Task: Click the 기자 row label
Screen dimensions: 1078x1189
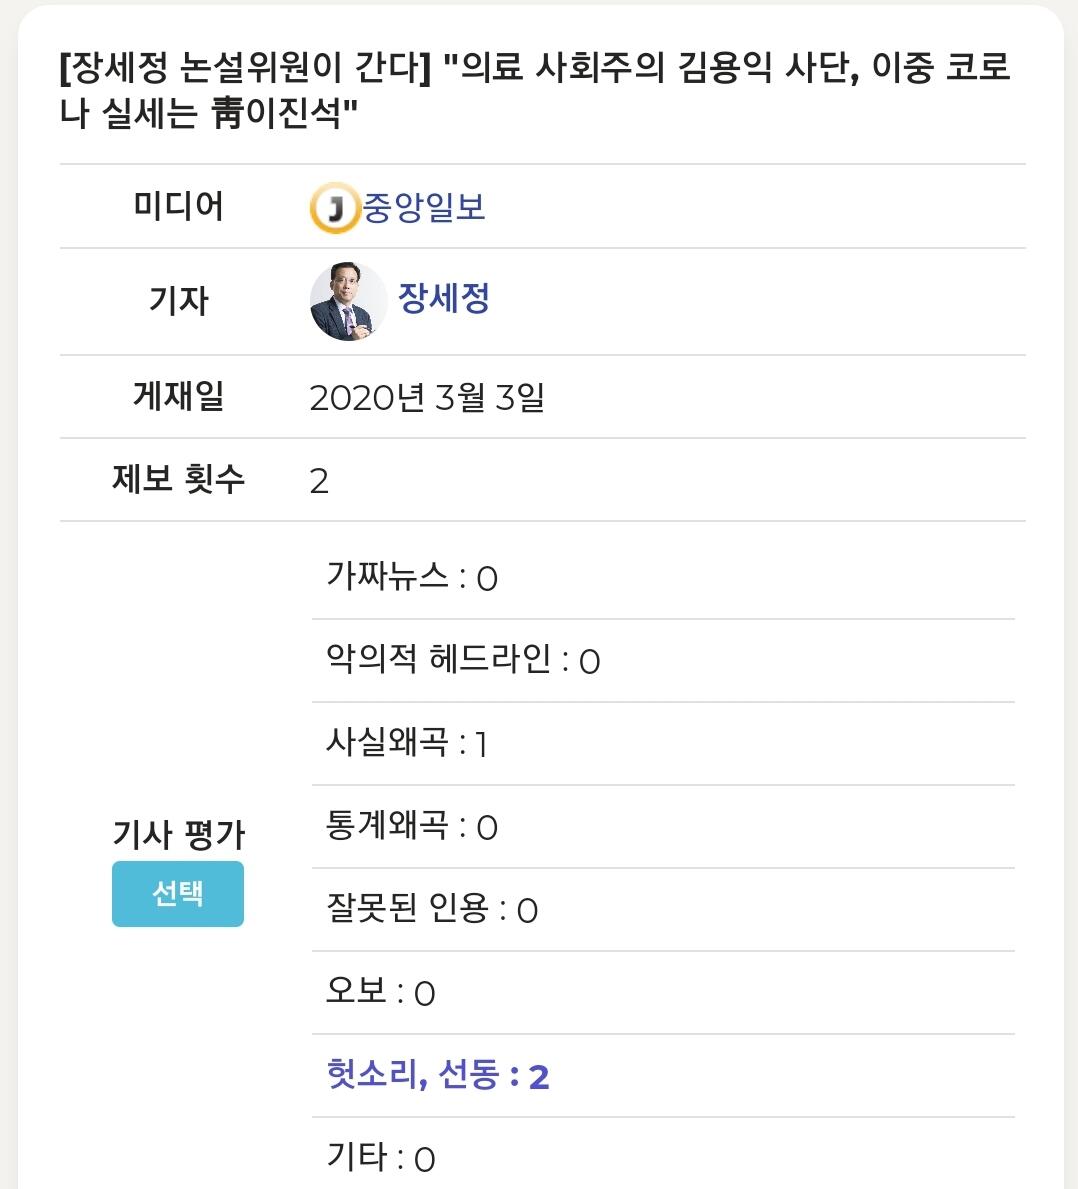Action: pyautogui.click(x=178, y=300)
